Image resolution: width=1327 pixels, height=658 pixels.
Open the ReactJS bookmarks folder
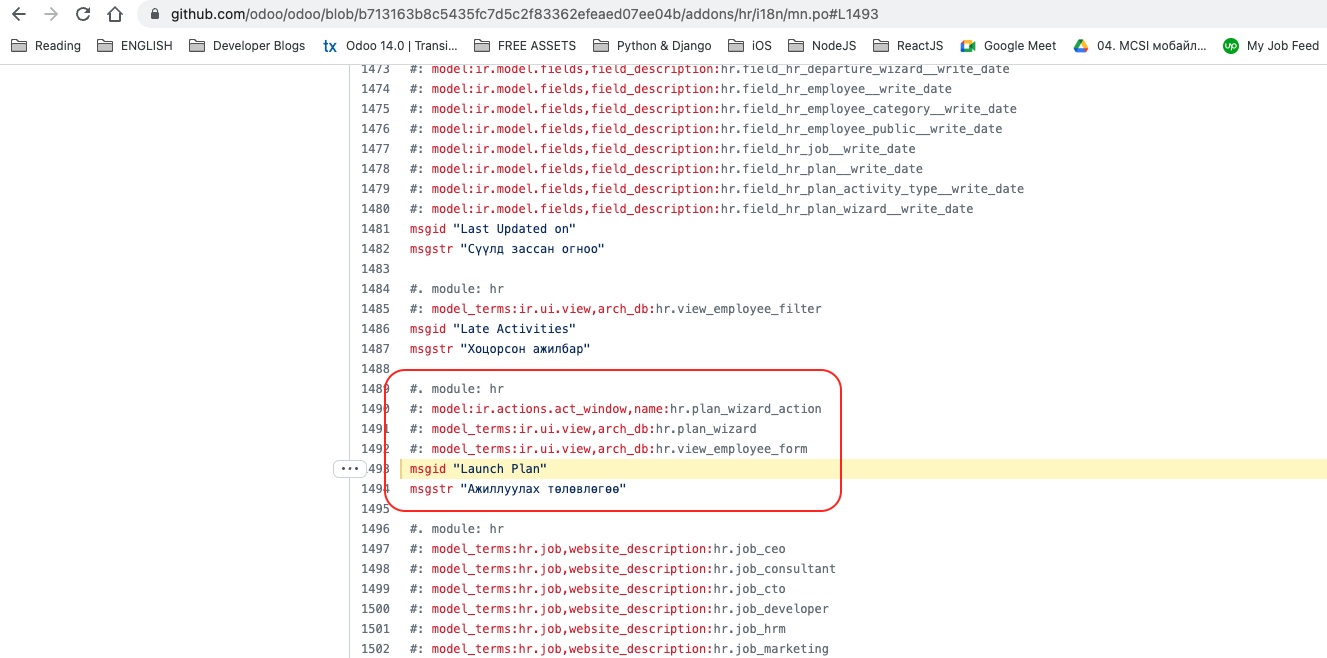click(908, 45)
